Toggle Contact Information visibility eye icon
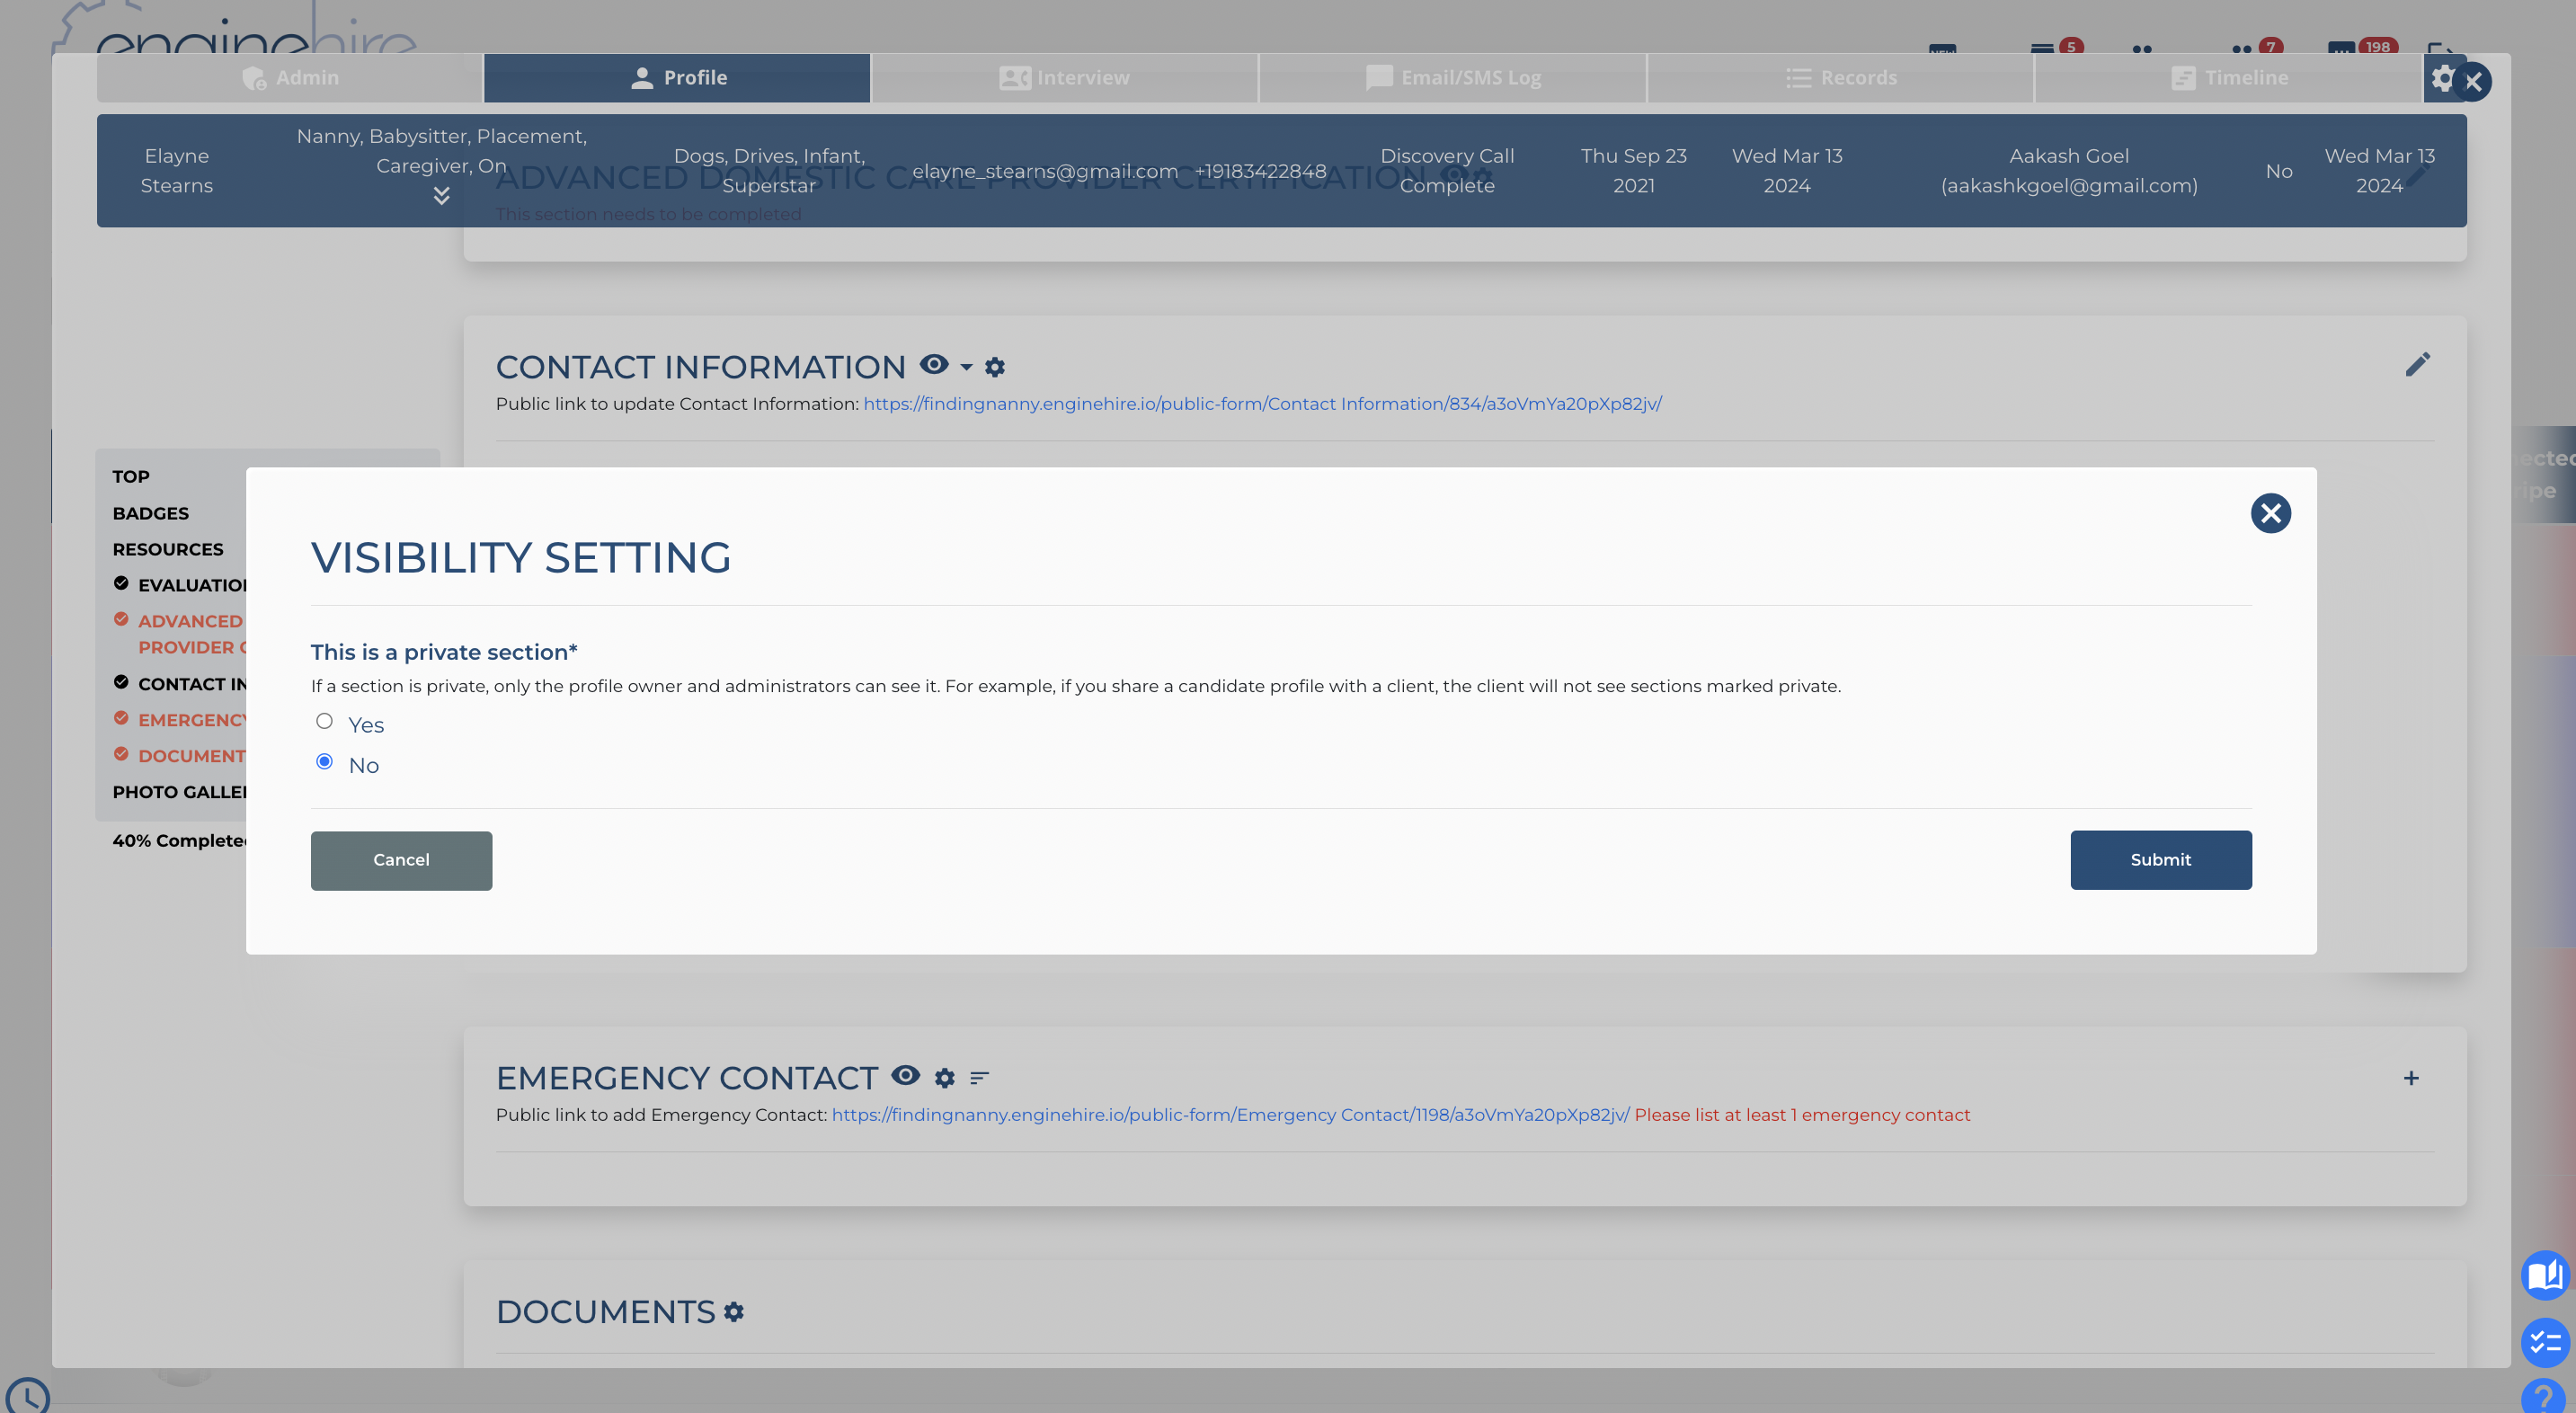 [x=934, y=365]
